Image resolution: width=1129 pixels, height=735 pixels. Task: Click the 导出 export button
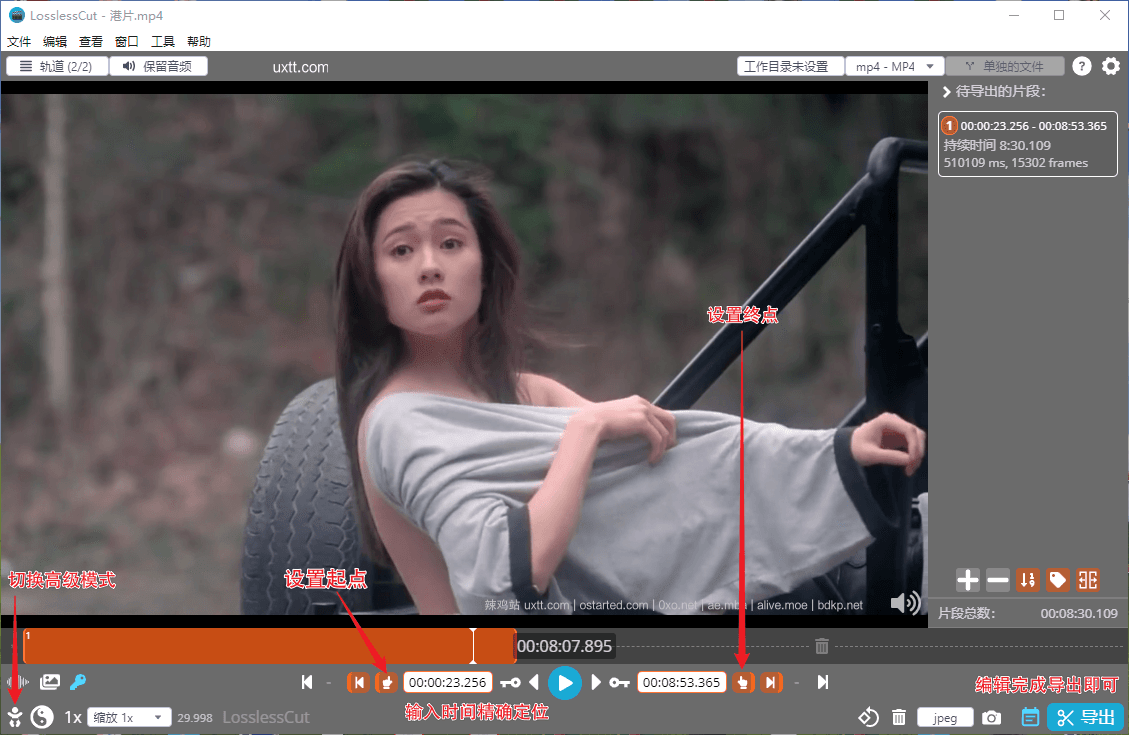pyautogui.click(x=1086, y=717)
